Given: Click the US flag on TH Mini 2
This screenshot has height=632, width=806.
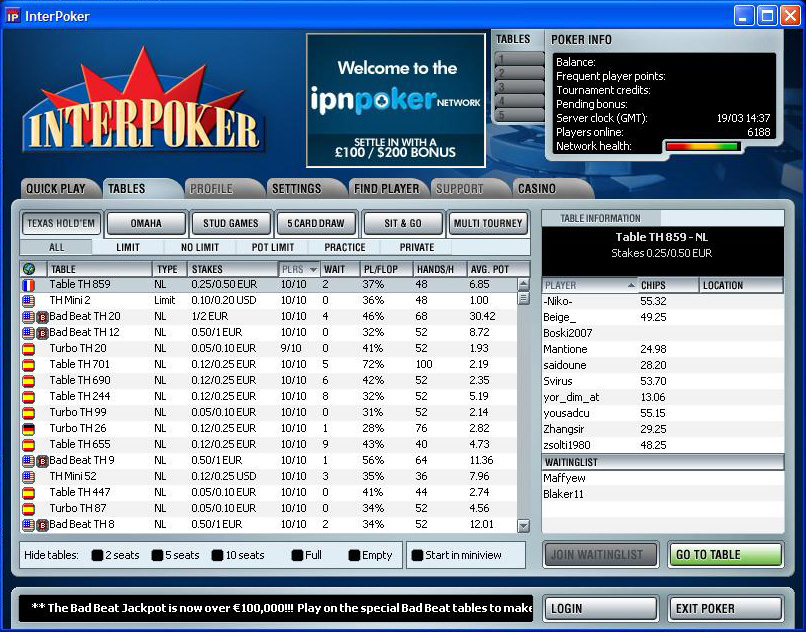Looking at the screenshot, I should pyautogui.click(x=28, y=300).
